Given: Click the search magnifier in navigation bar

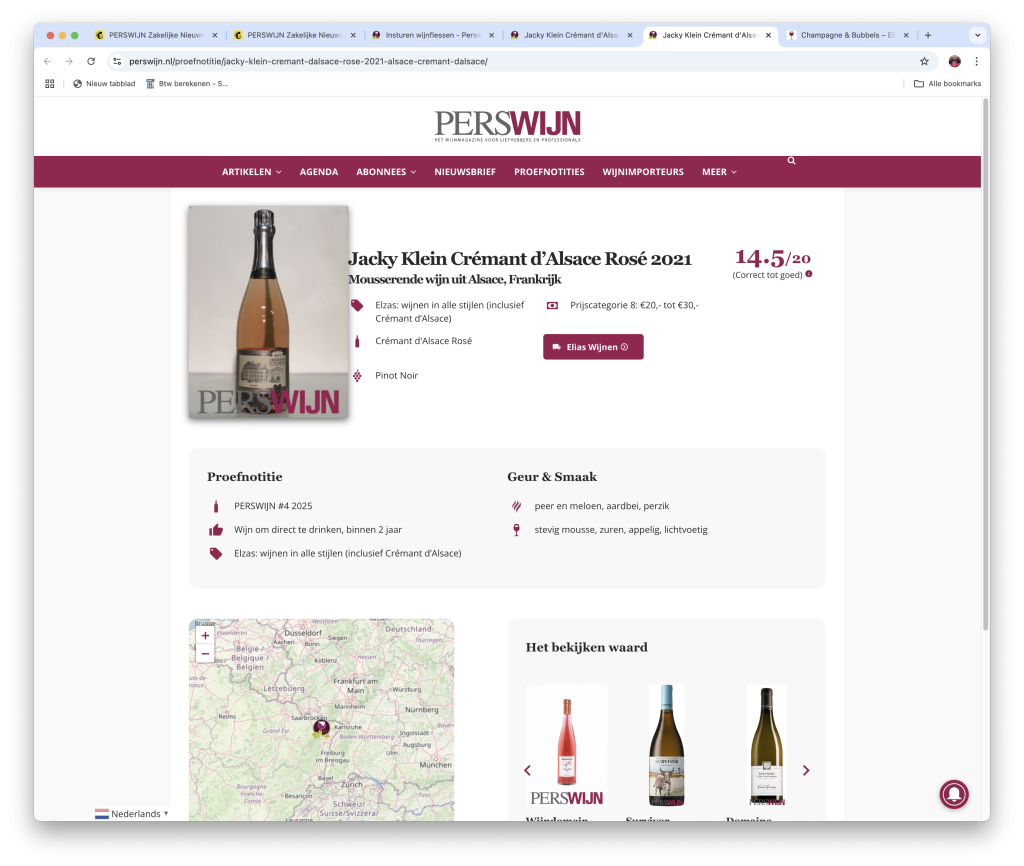Looking at the screenshot, I should click(x=791, y=161).
